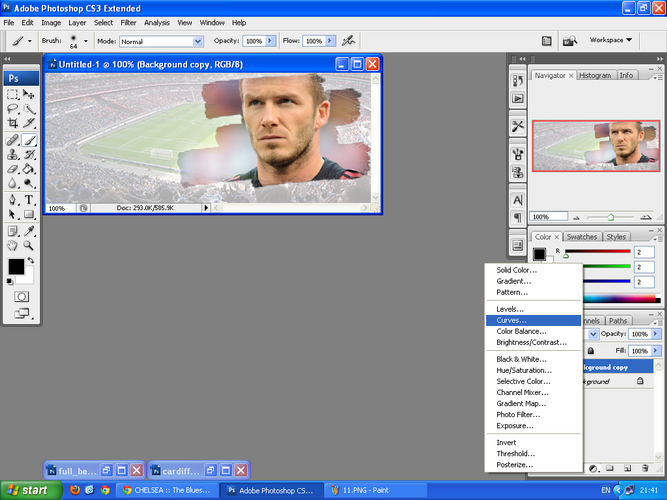Select the Notes tool
667x500 pixels.
coord(13,231)
